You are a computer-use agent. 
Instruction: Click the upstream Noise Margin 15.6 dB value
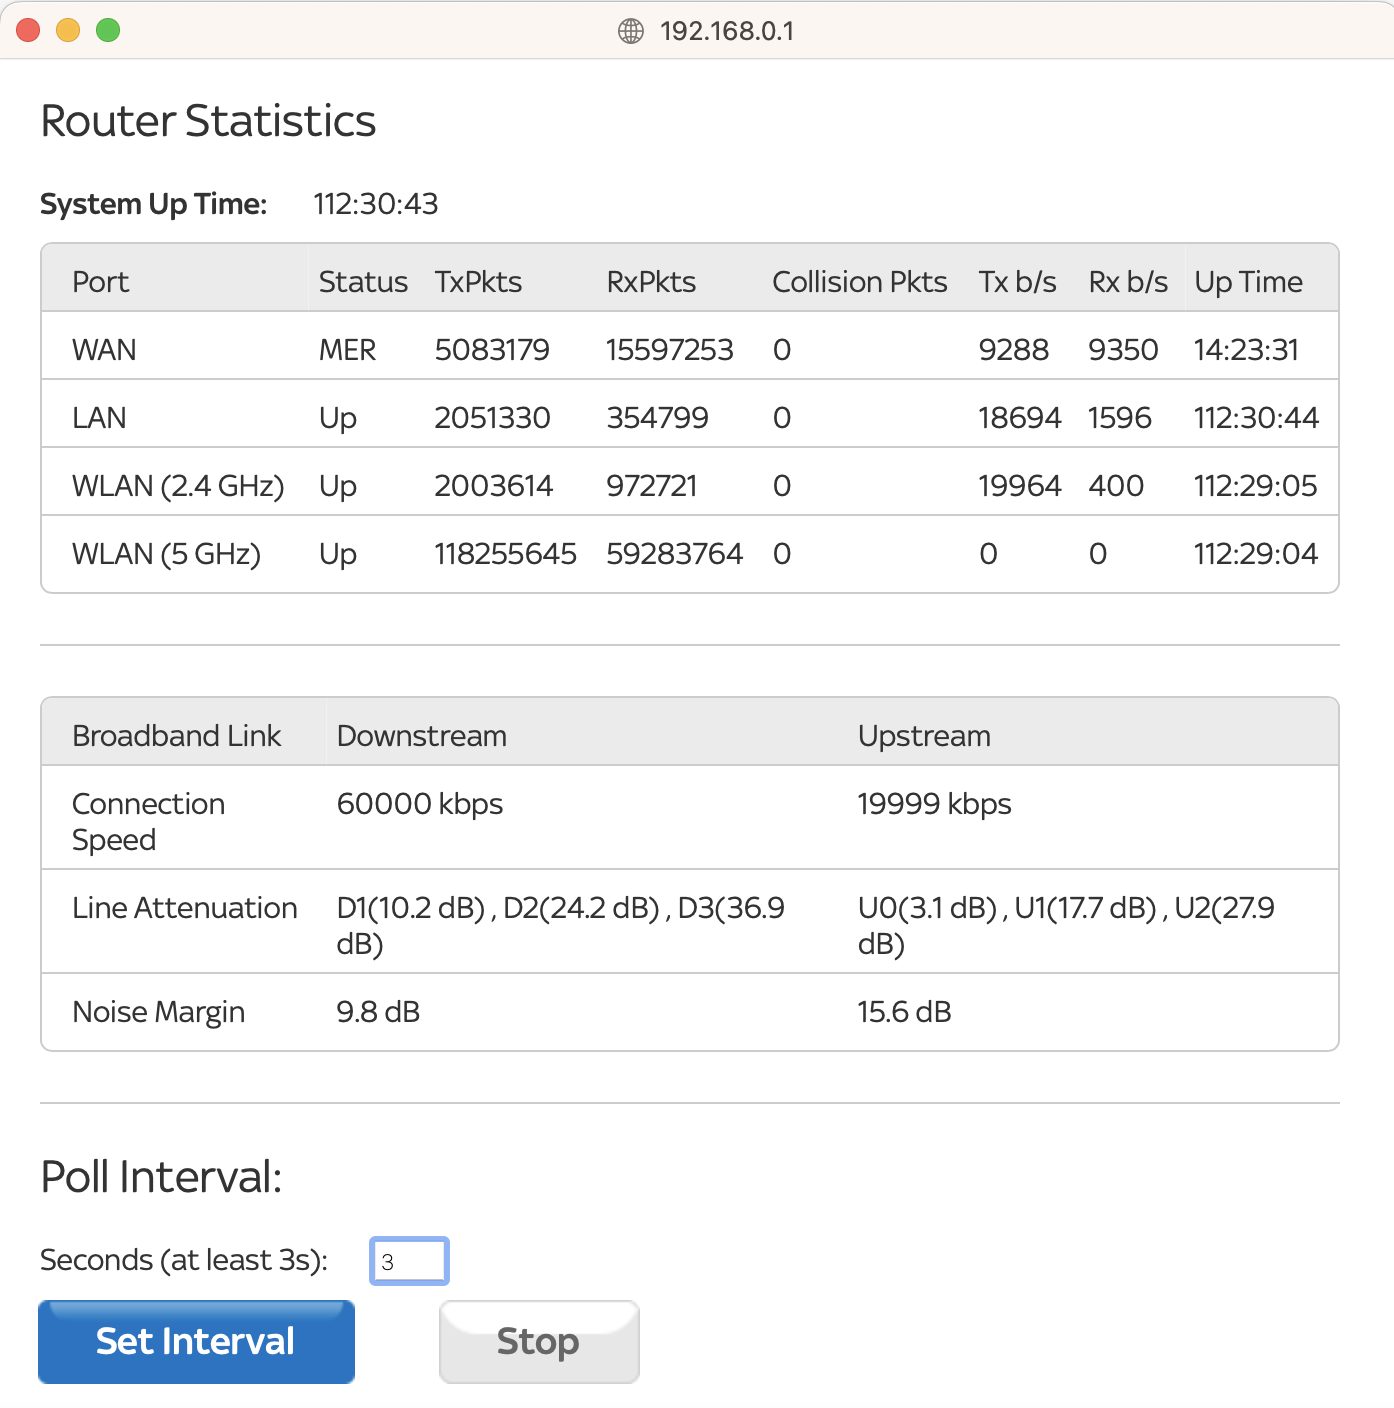coord(904,1012)
